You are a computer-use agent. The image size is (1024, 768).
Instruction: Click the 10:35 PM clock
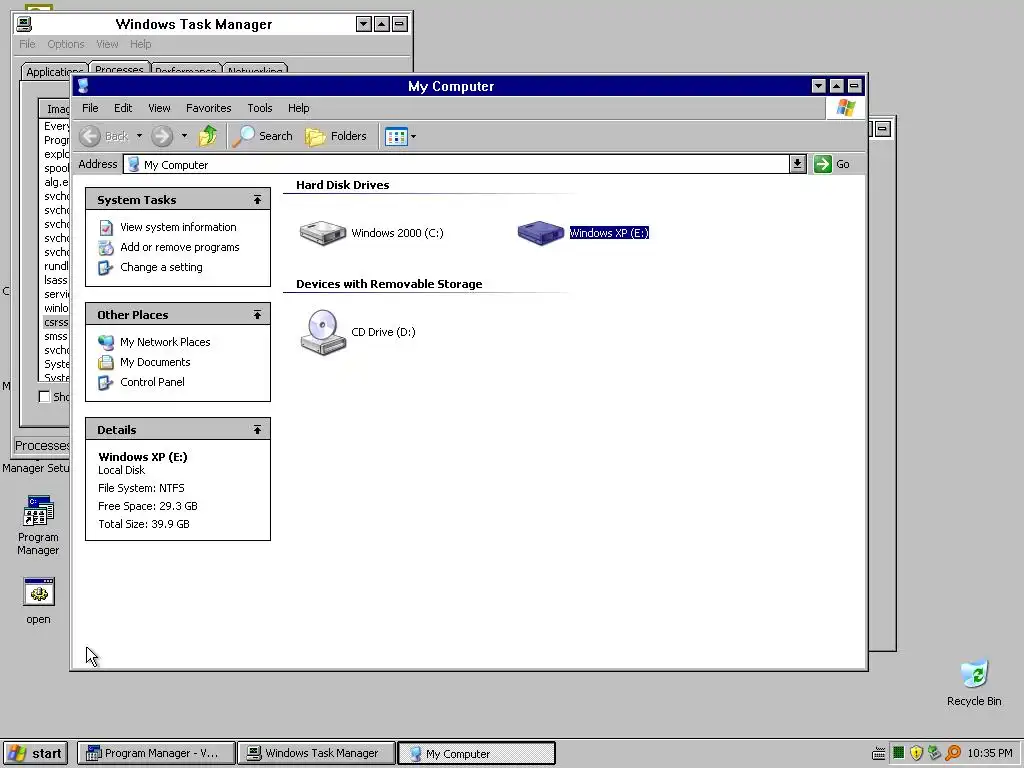coord(990,753)
